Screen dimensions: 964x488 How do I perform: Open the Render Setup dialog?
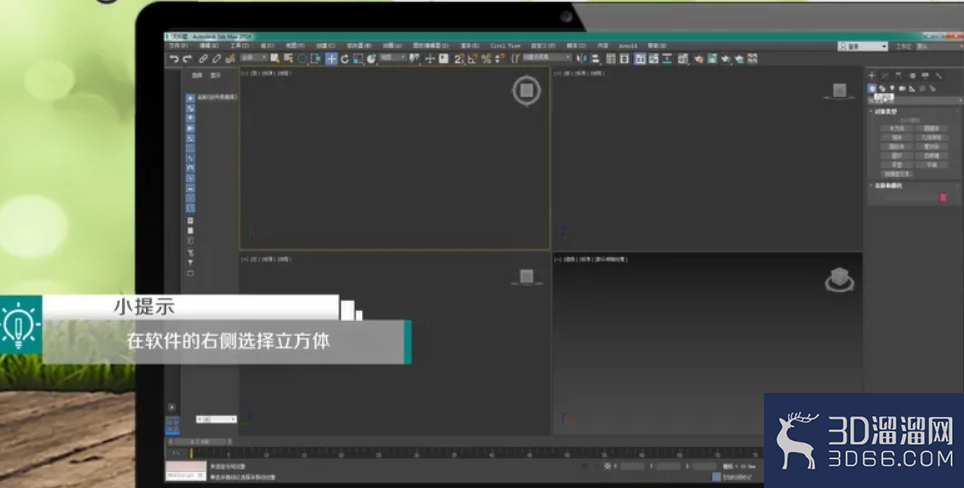[x=698, y=58]
